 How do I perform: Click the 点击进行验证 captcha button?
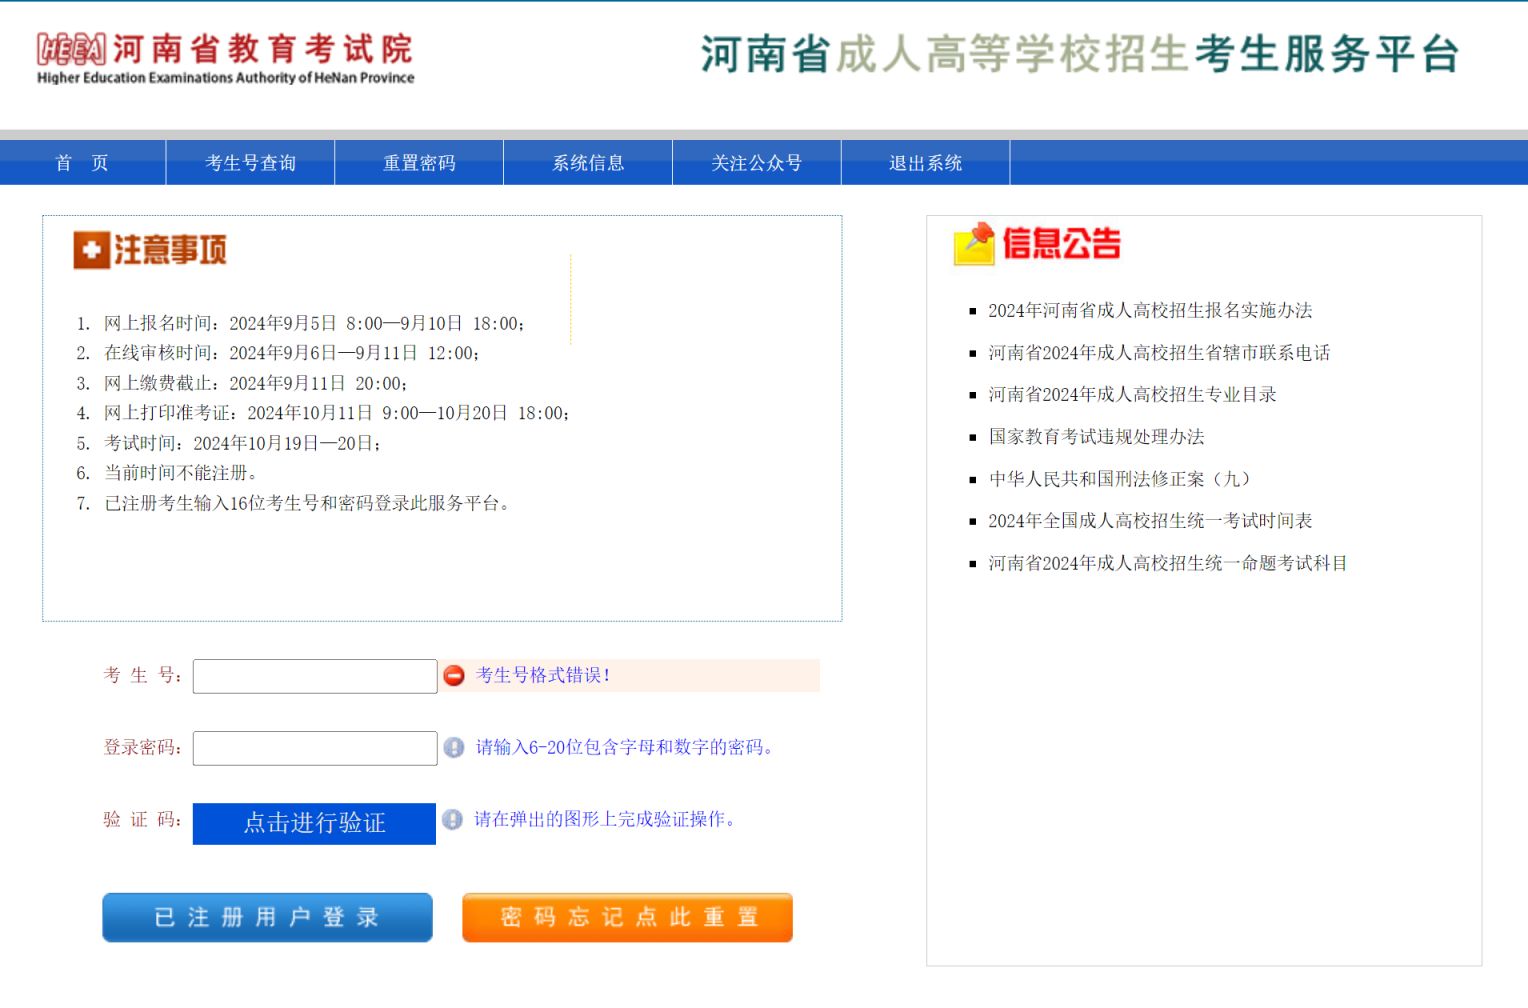(x=314, y=823)
